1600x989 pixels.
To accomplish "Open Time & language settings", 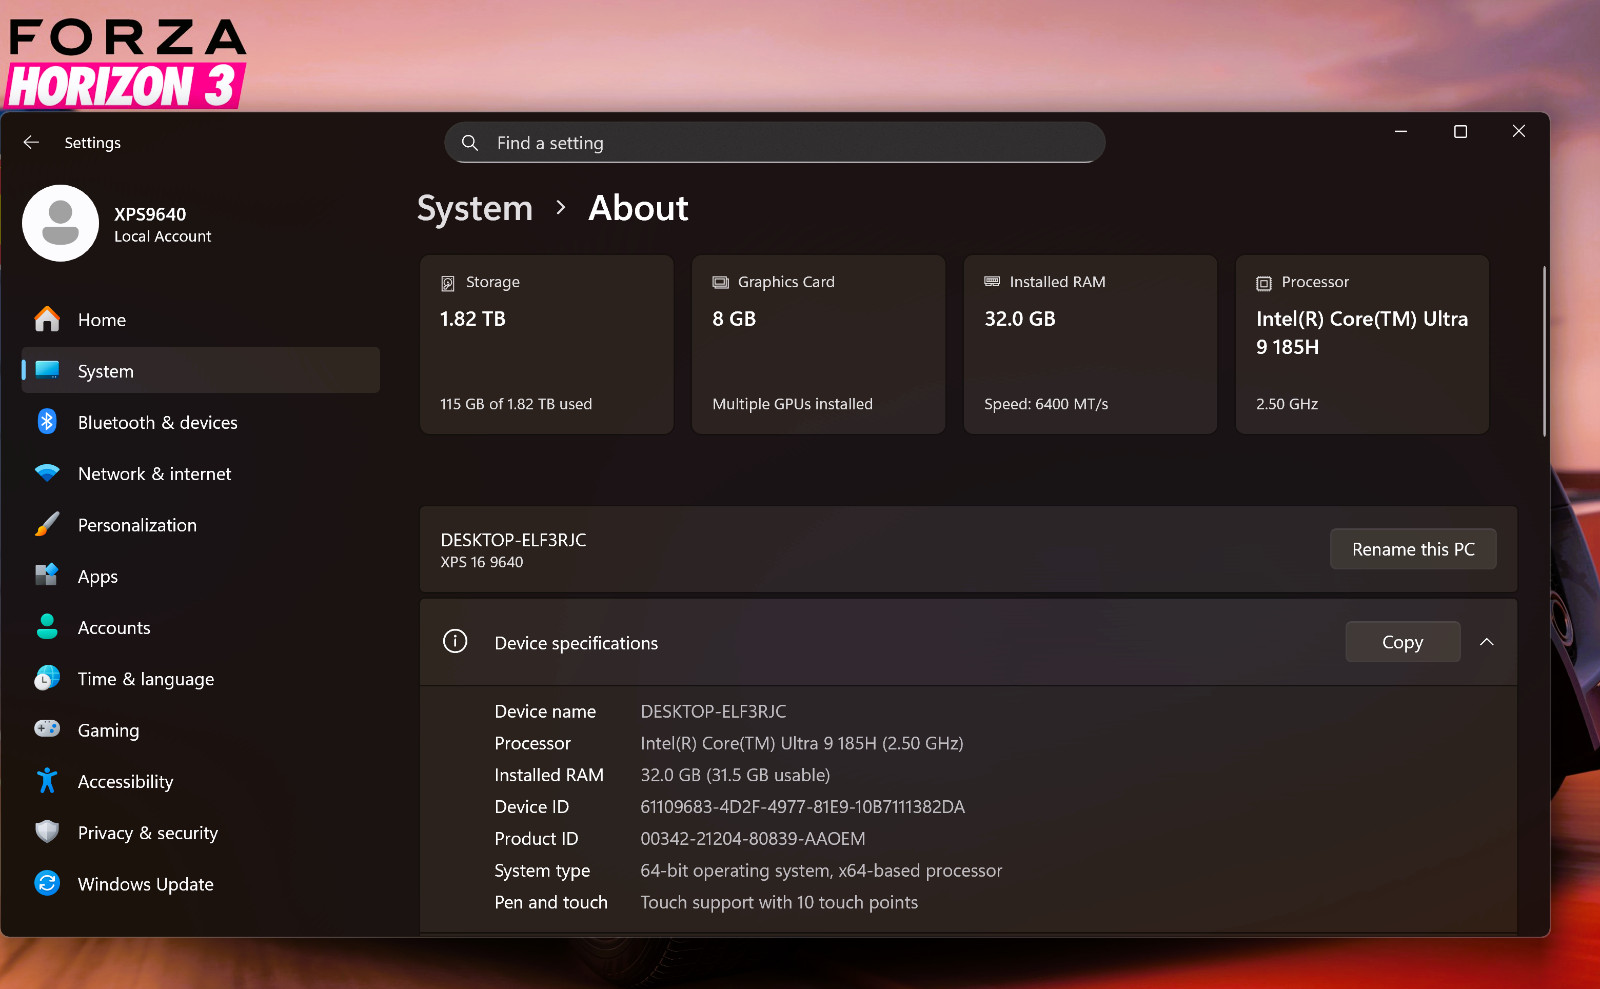I will pos(200,678).
